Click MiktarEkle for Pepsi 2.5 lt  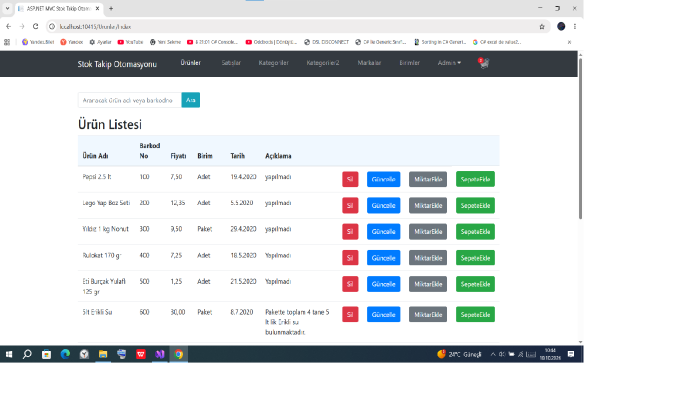click(428, 179)
